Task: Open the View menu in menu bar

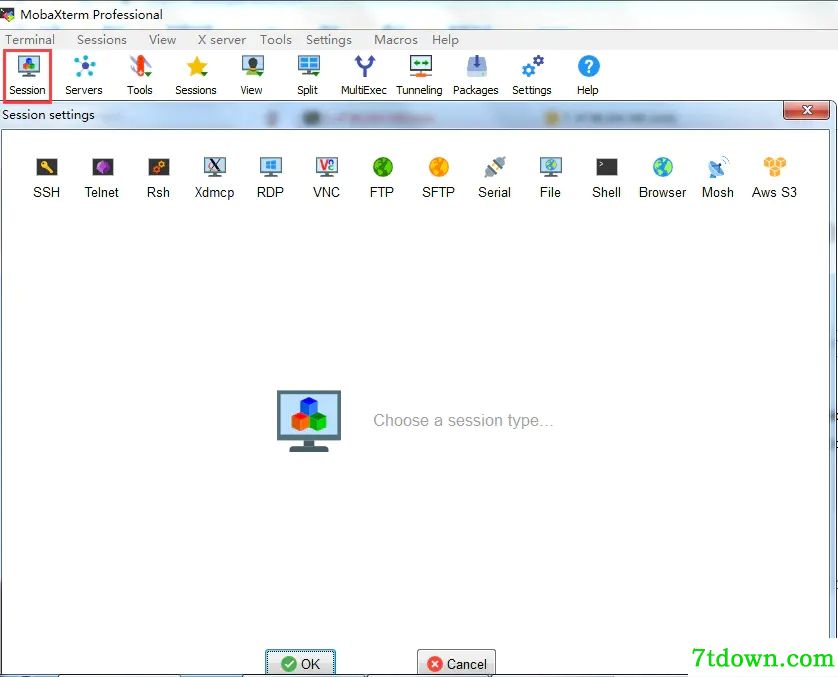Action: [x=162, y=40]
